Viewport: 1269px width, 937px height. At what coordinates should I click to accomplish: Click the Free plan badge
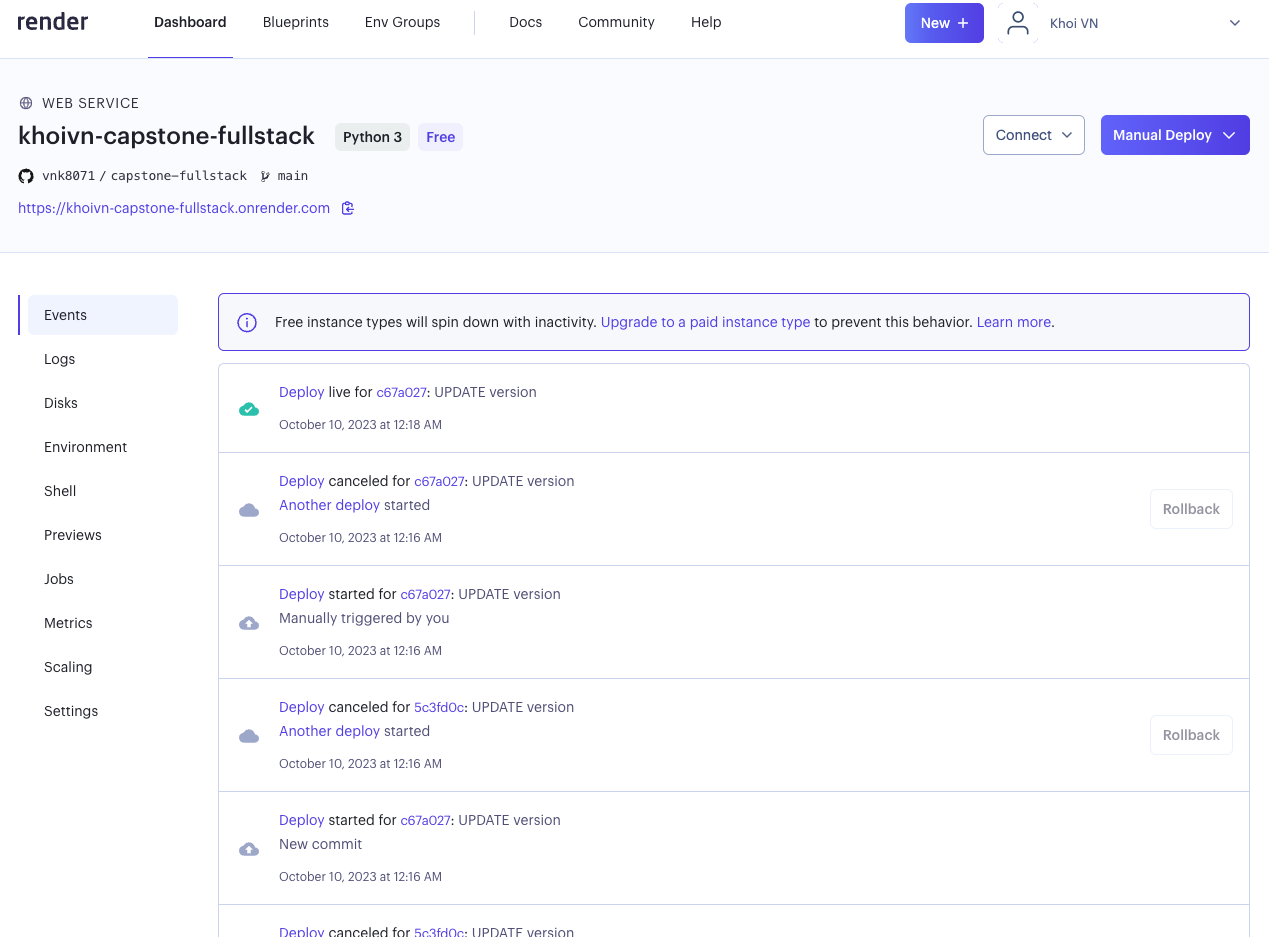441,137
